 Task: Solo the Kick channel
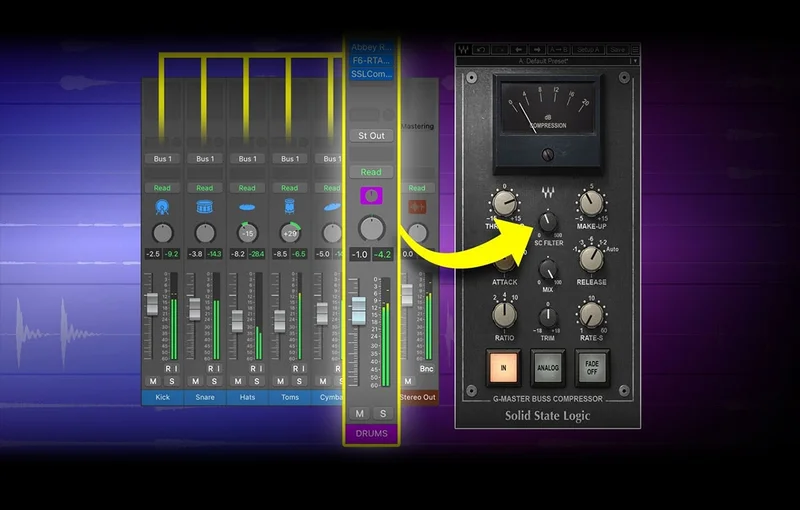(x=172, y=381)
